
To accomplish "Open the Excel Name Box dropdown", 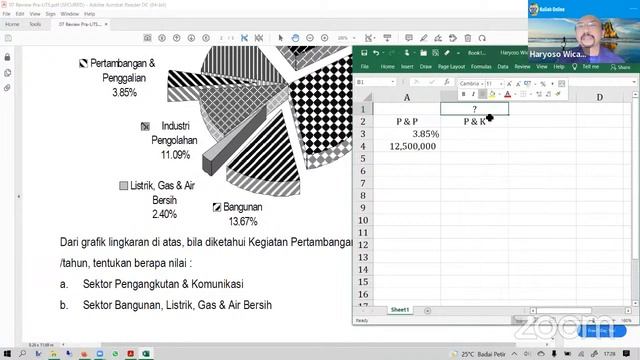I will 393,82.
